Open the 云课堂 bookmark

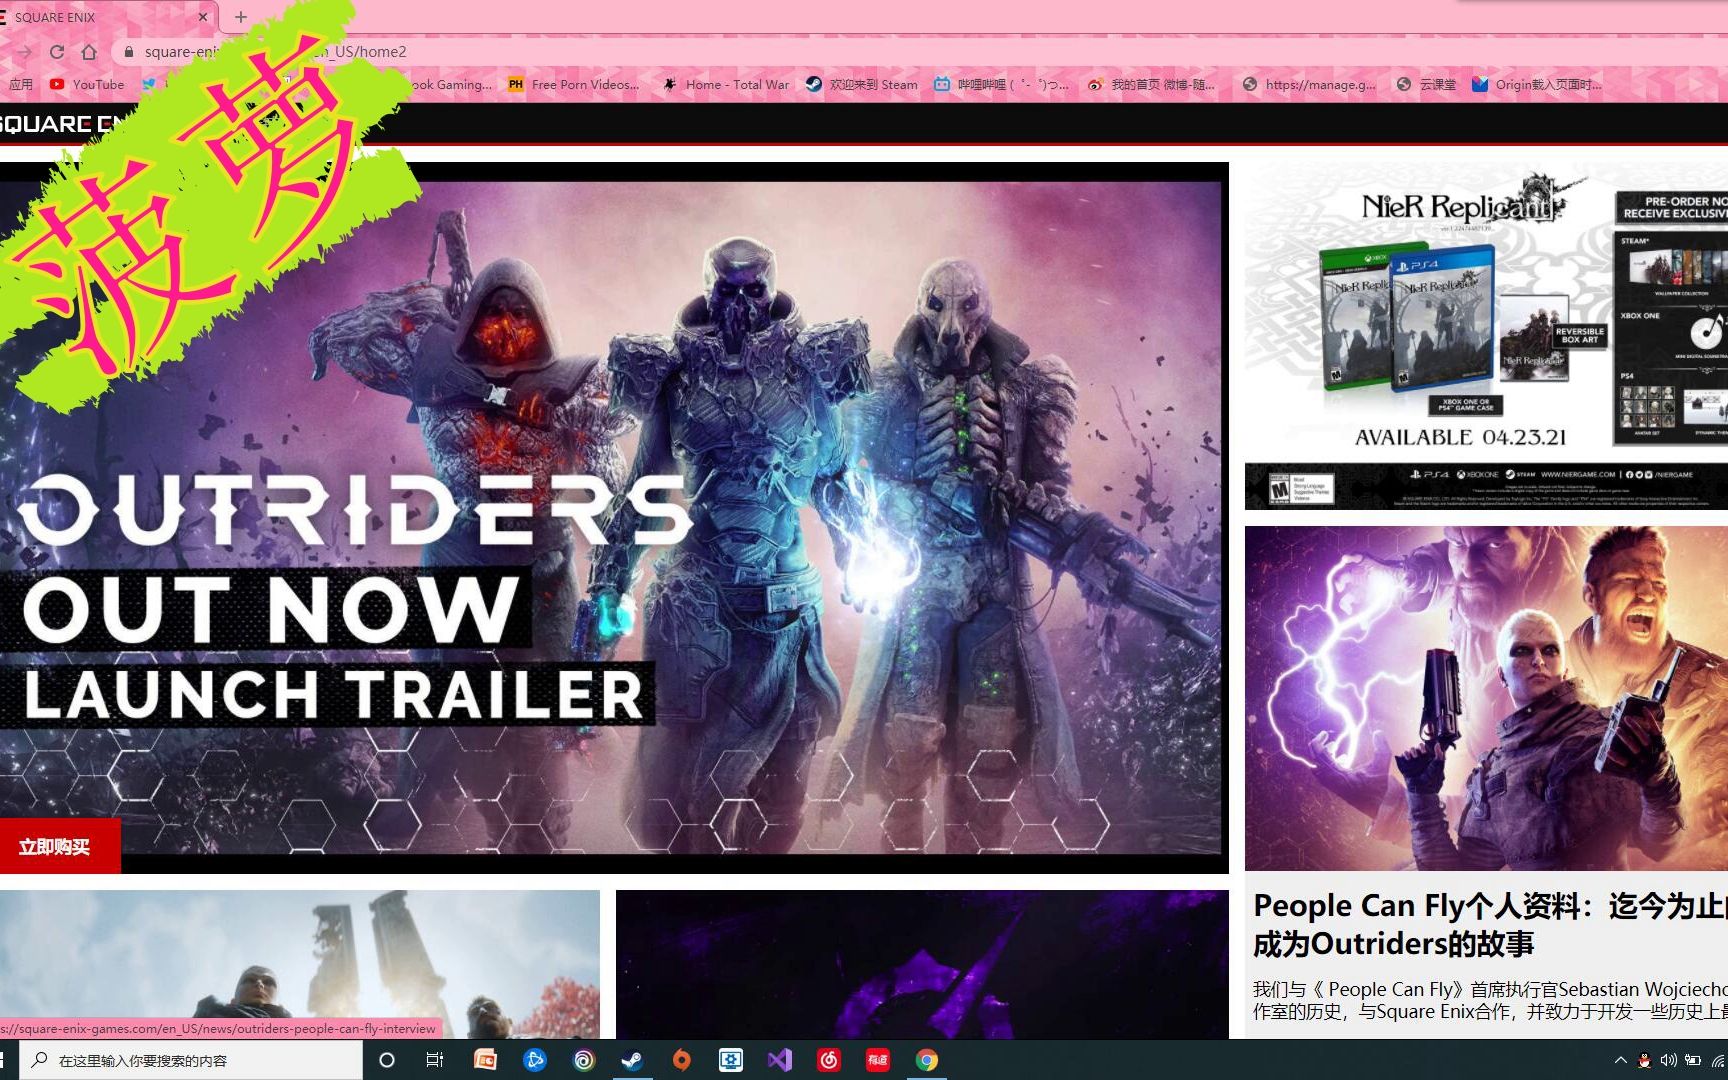[1426, 85]
